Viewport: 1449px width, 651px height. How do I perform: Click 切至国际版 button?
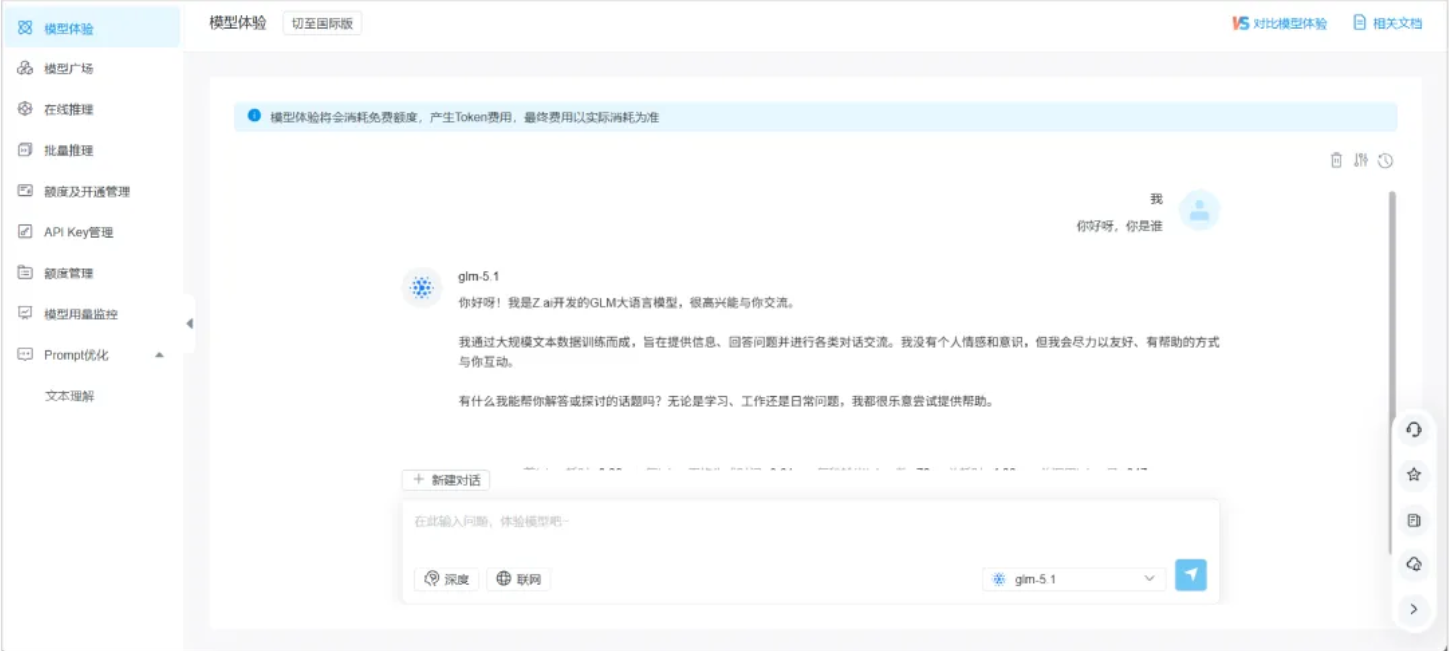point(322,23)
